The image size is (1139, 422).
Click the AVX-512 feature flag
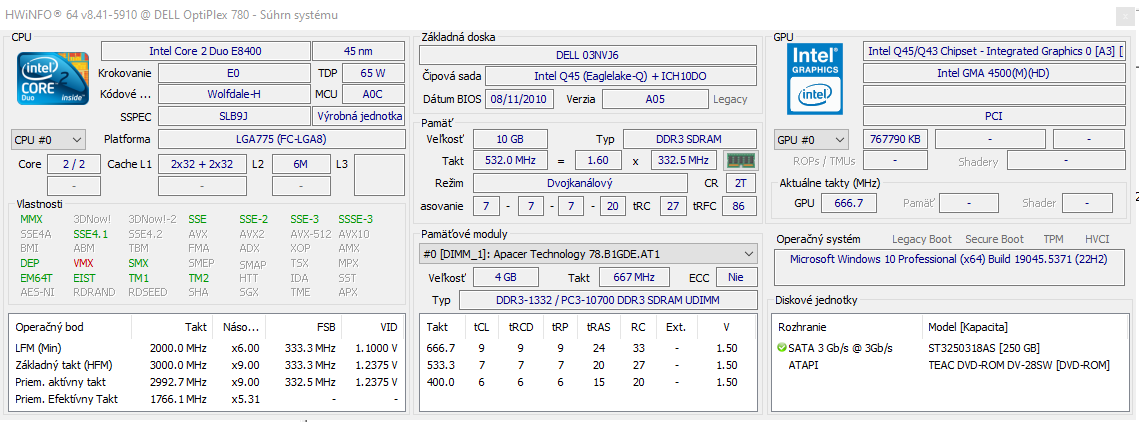pos(311,234)
